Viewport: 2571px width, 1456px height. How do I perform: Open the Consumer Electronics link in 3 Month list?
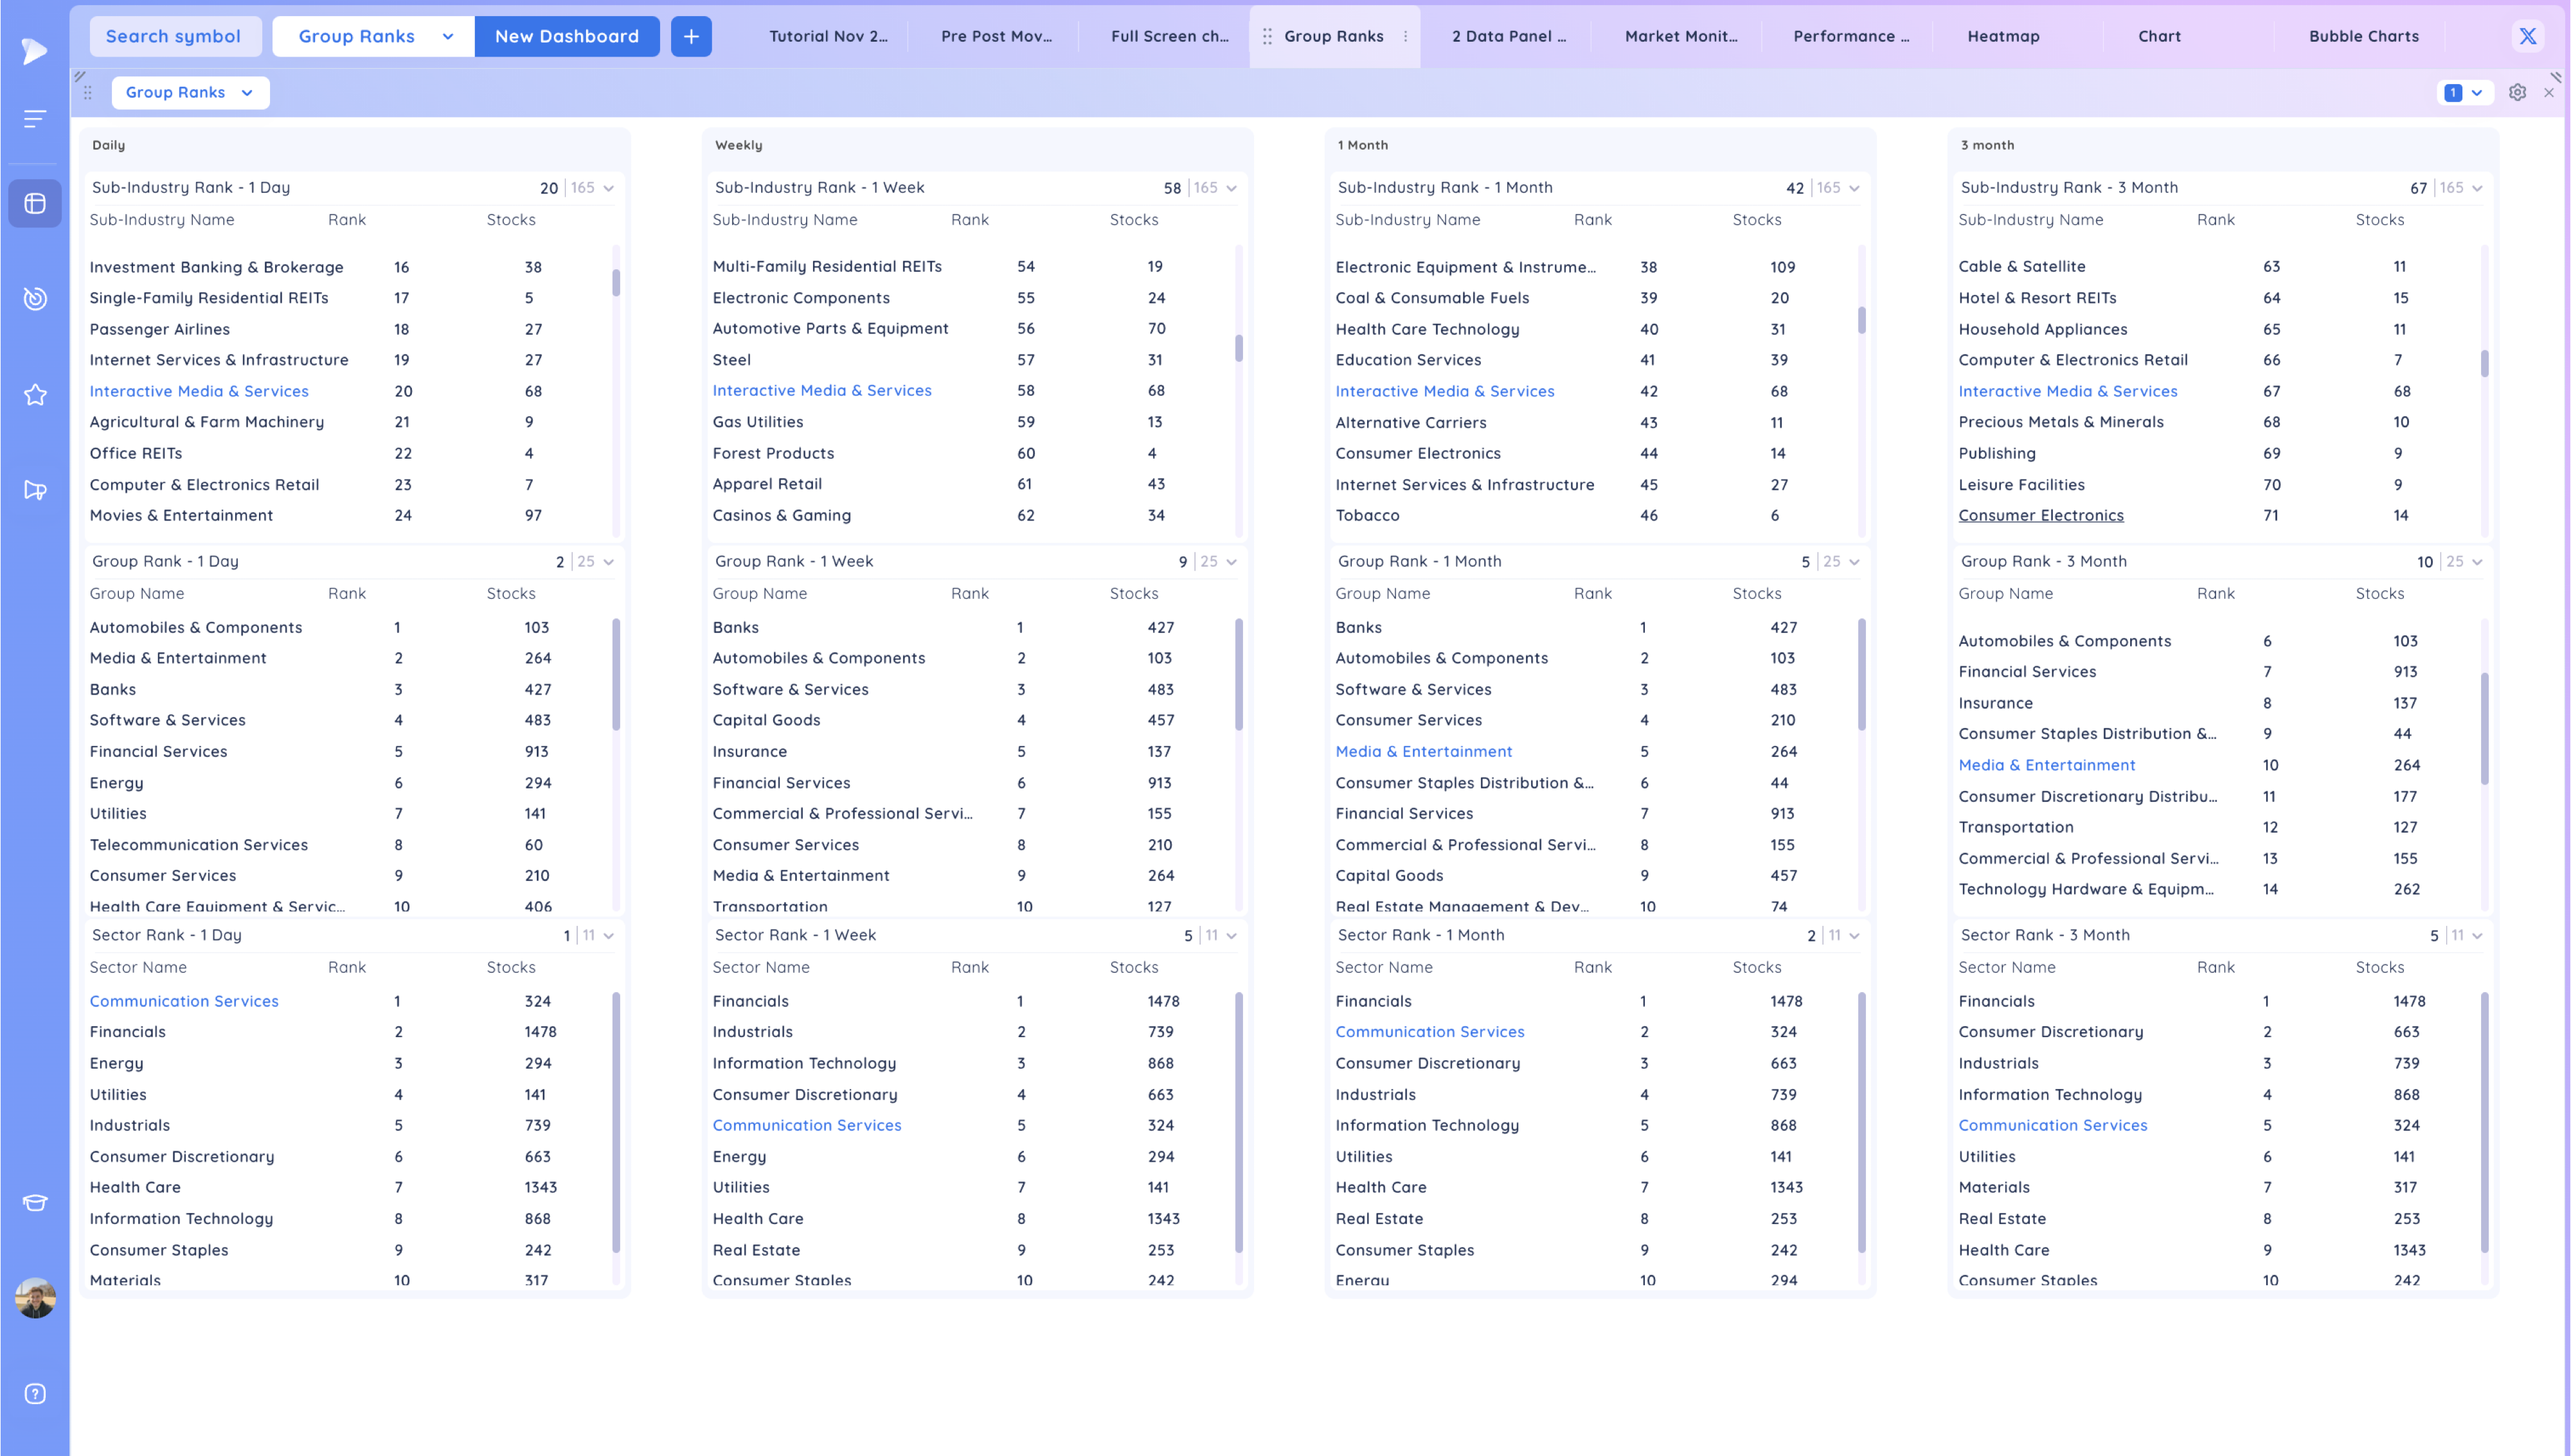(x=2040, y=515)
